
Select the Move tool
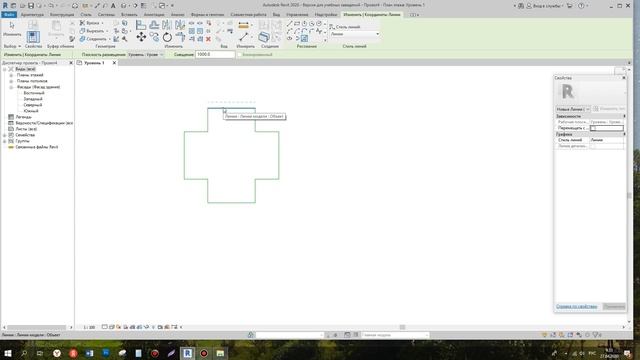141,37
